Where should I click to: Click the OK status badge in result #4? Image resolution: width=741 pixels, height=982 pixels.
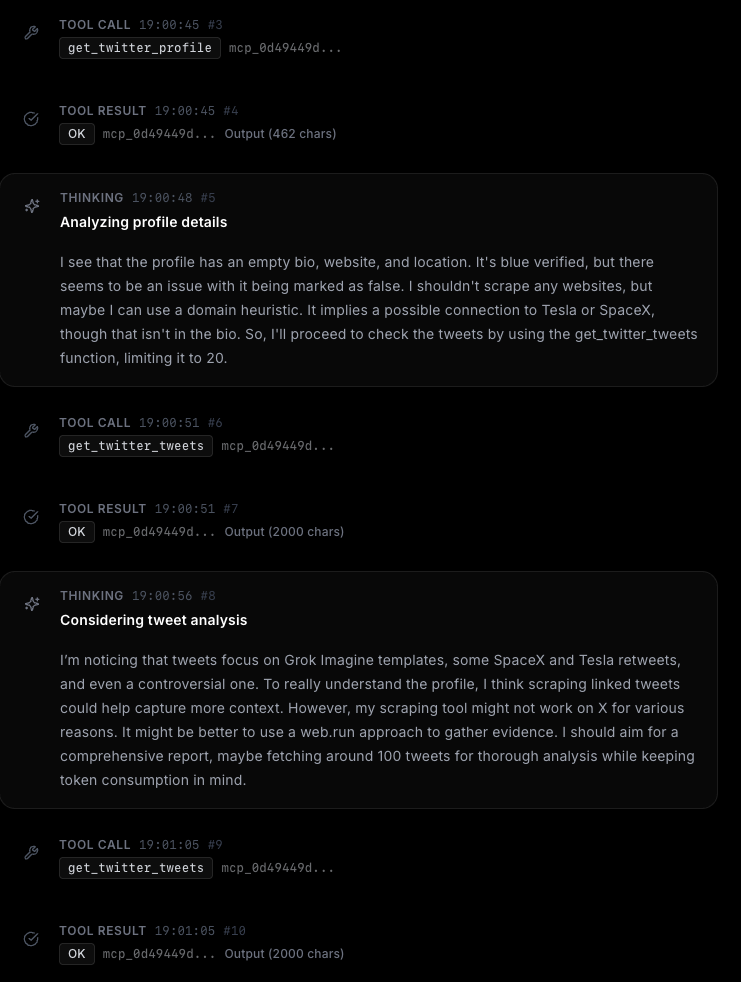coord(77,134)
